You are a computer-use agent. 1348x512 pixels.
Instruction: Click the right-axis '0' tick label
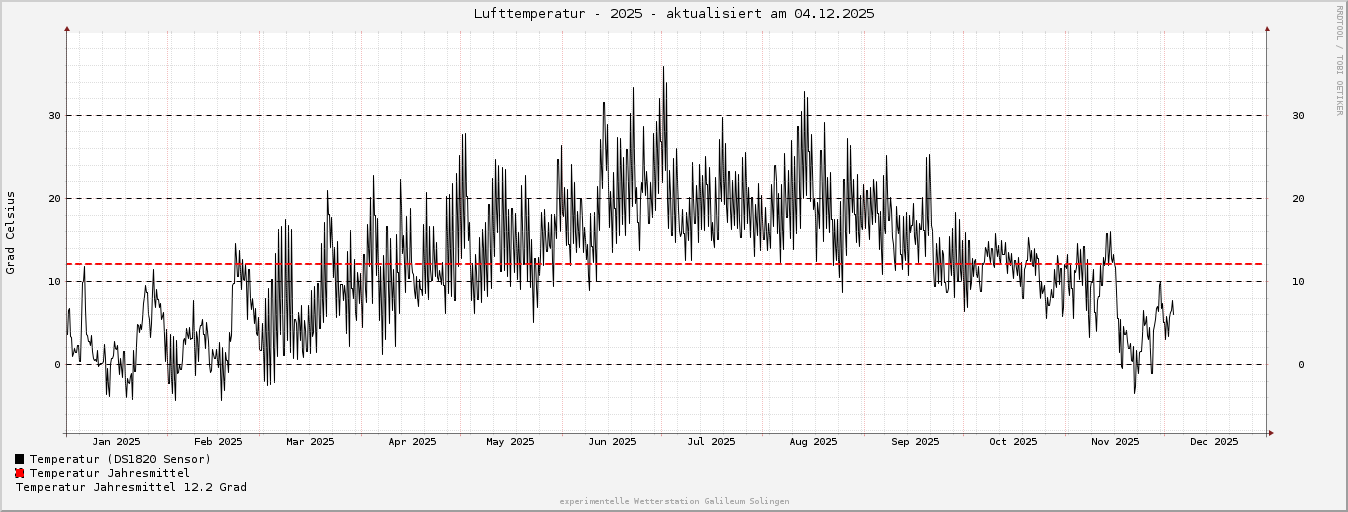click(1301, 365)
